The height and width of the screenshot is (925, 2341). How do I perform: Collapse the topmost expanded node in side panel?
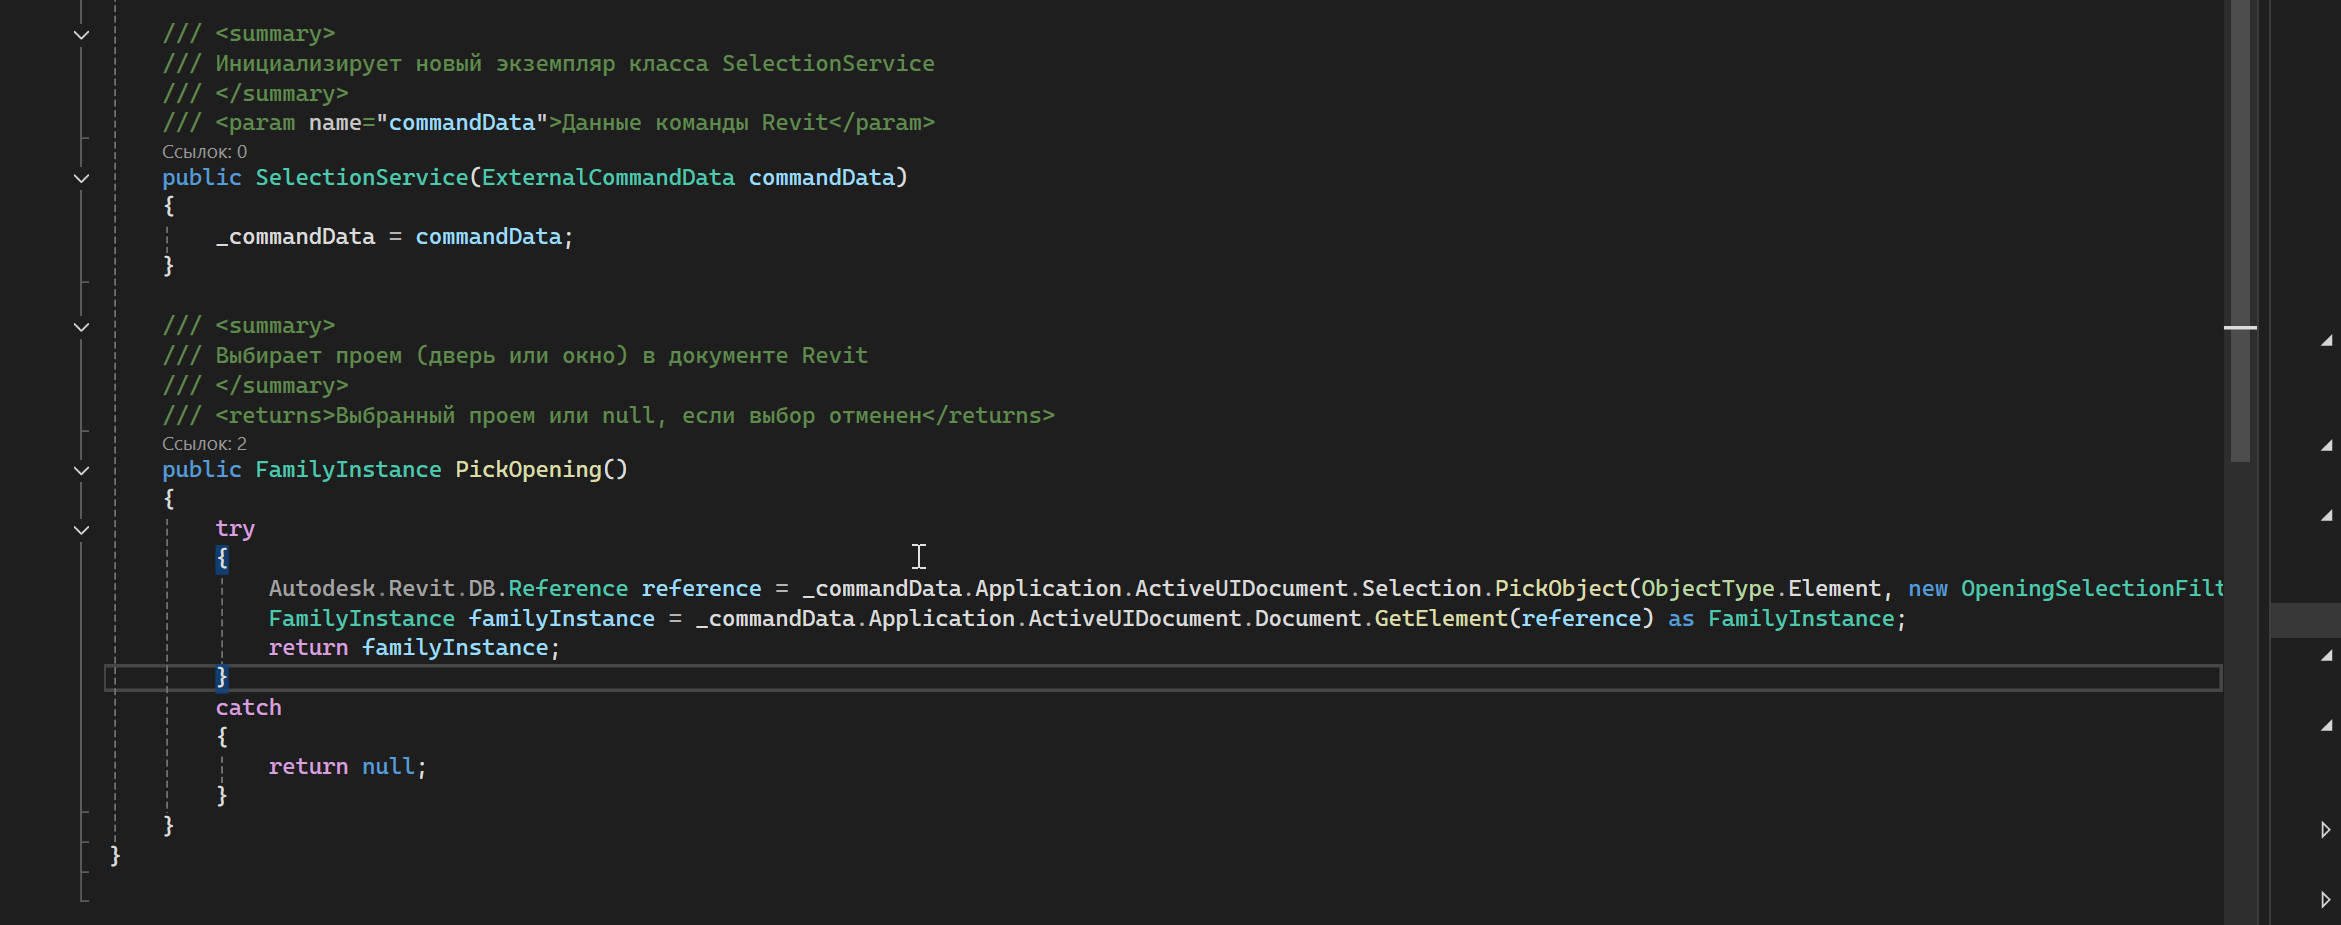[x=2326, y=342]
